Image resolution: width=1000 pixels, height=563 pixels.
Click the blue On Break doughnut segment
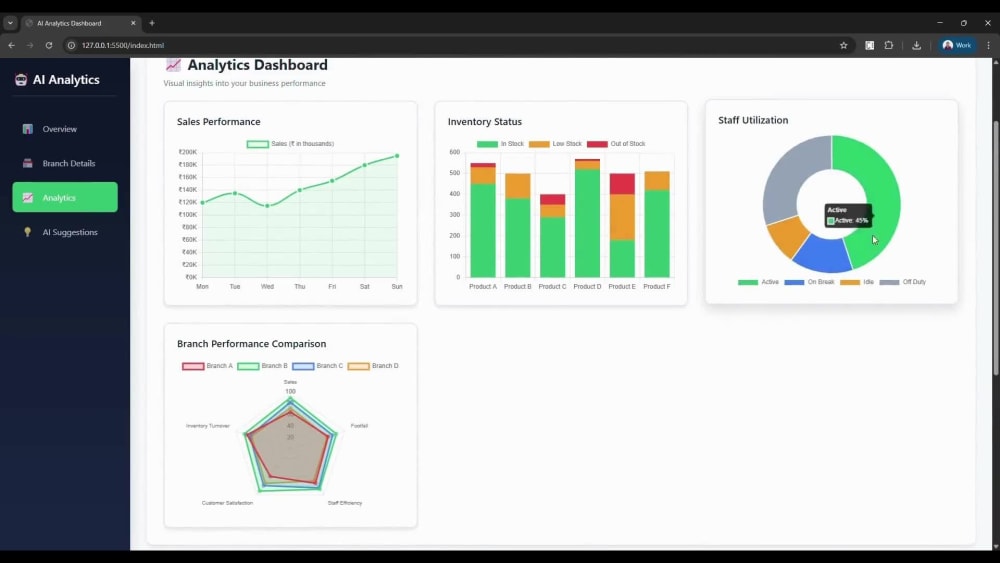(822, 254)
